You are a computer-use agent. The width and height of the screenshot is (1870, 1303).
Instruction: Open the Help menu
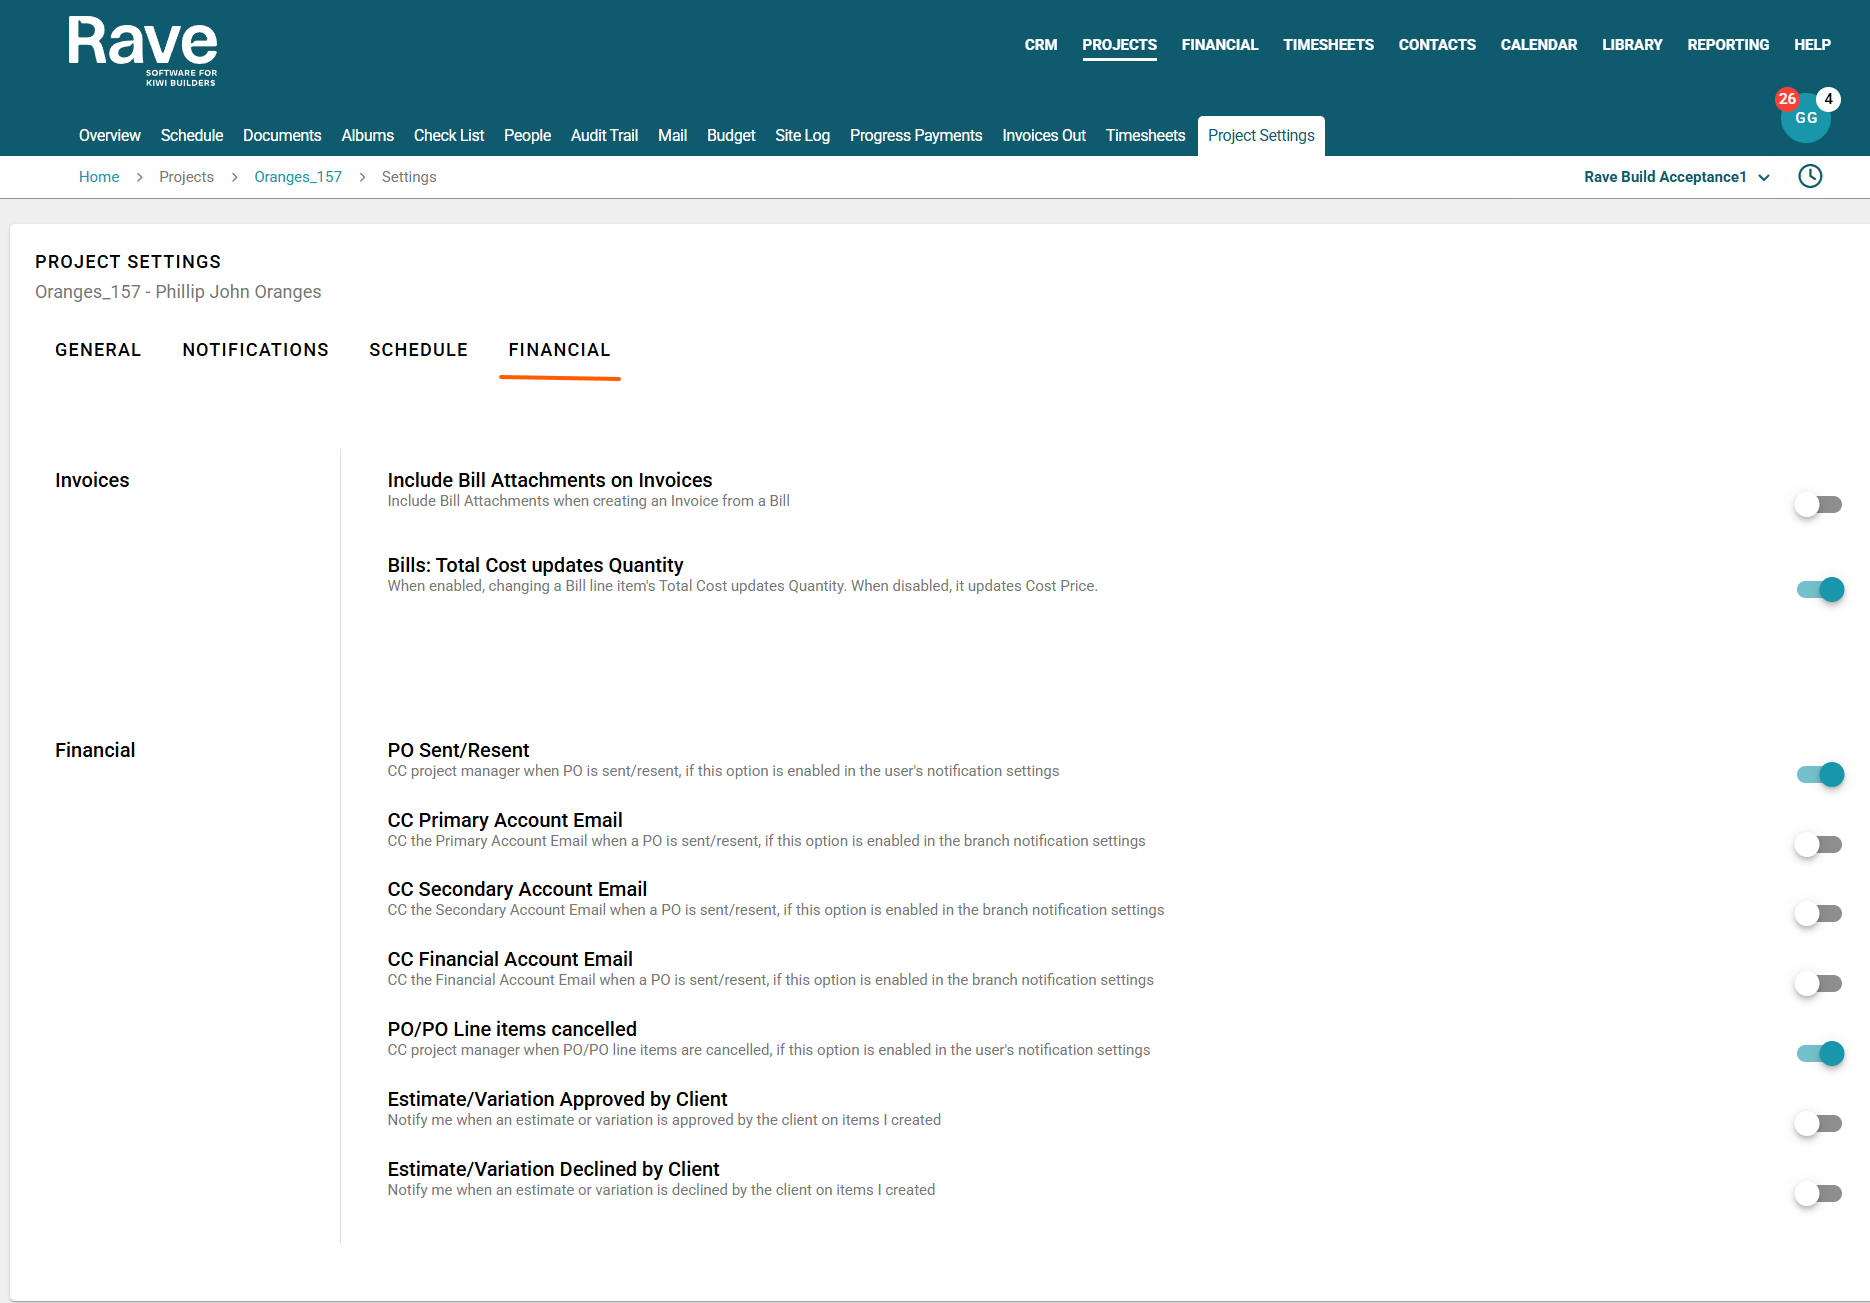click(1812, 45)
